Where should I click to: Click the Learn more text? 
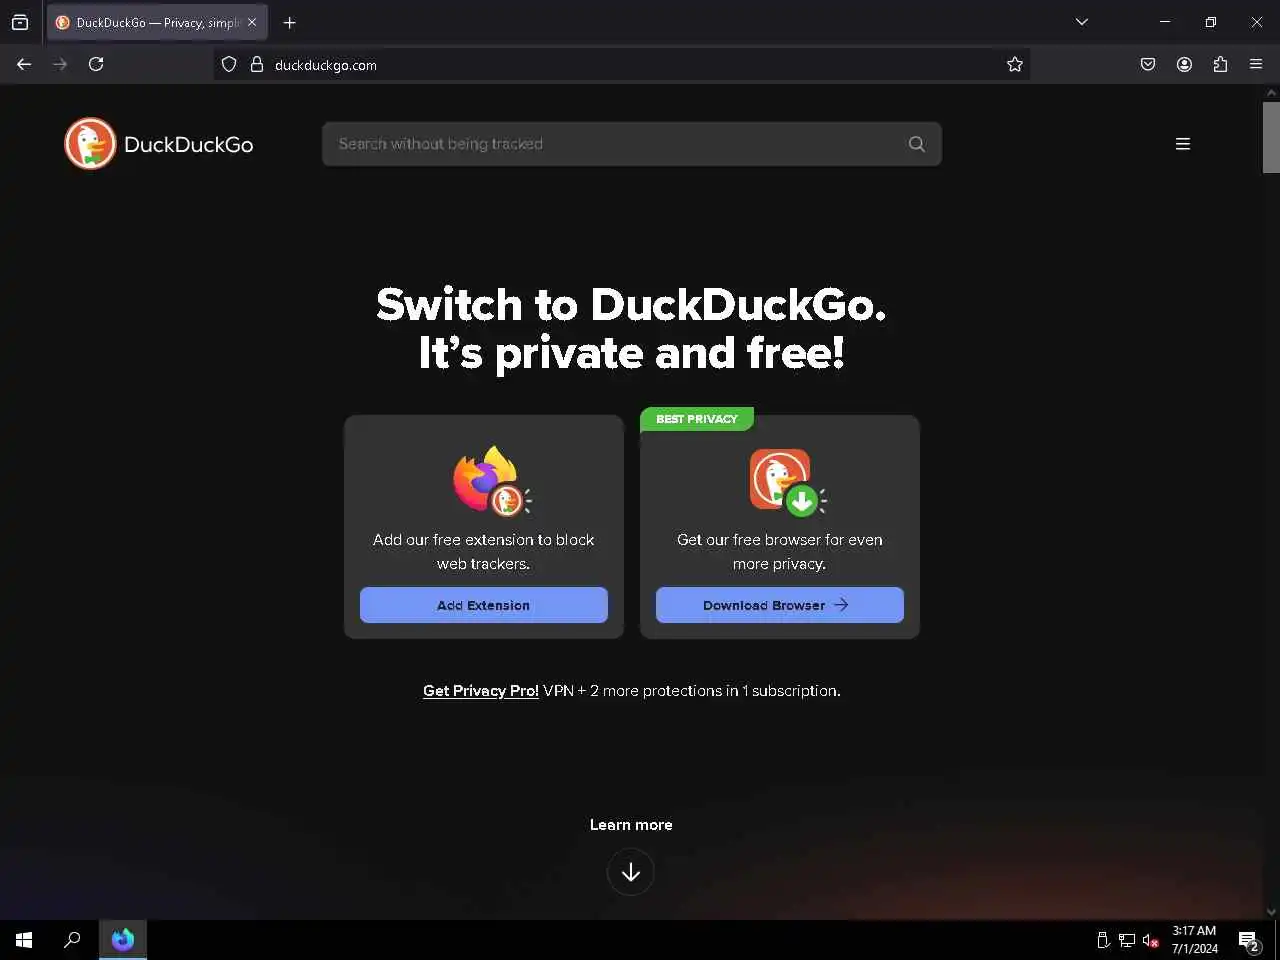coord(631,825)
